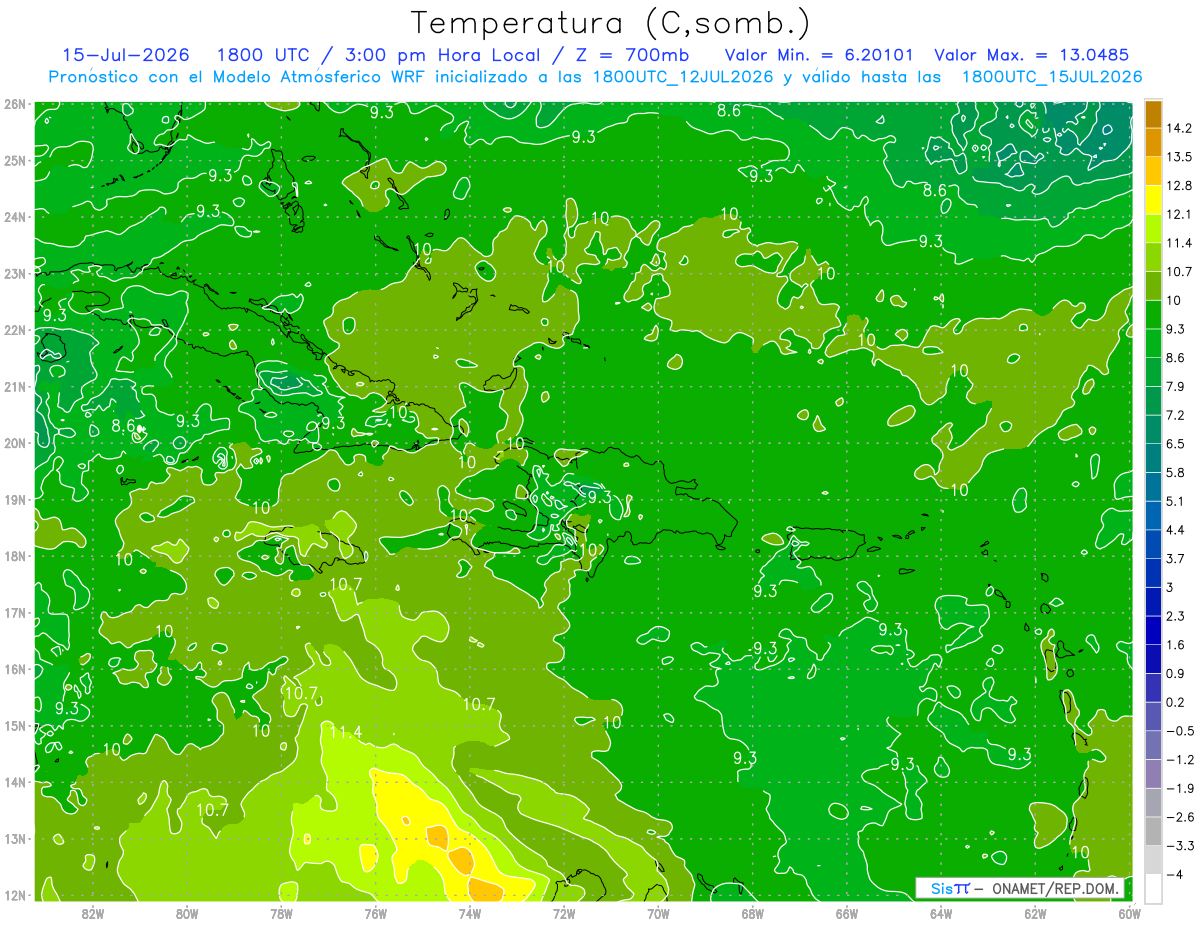Viewport: 1200px width, 927px height.
Task: Click the '1.6' colorbar label
Action: pos(1175,645)
